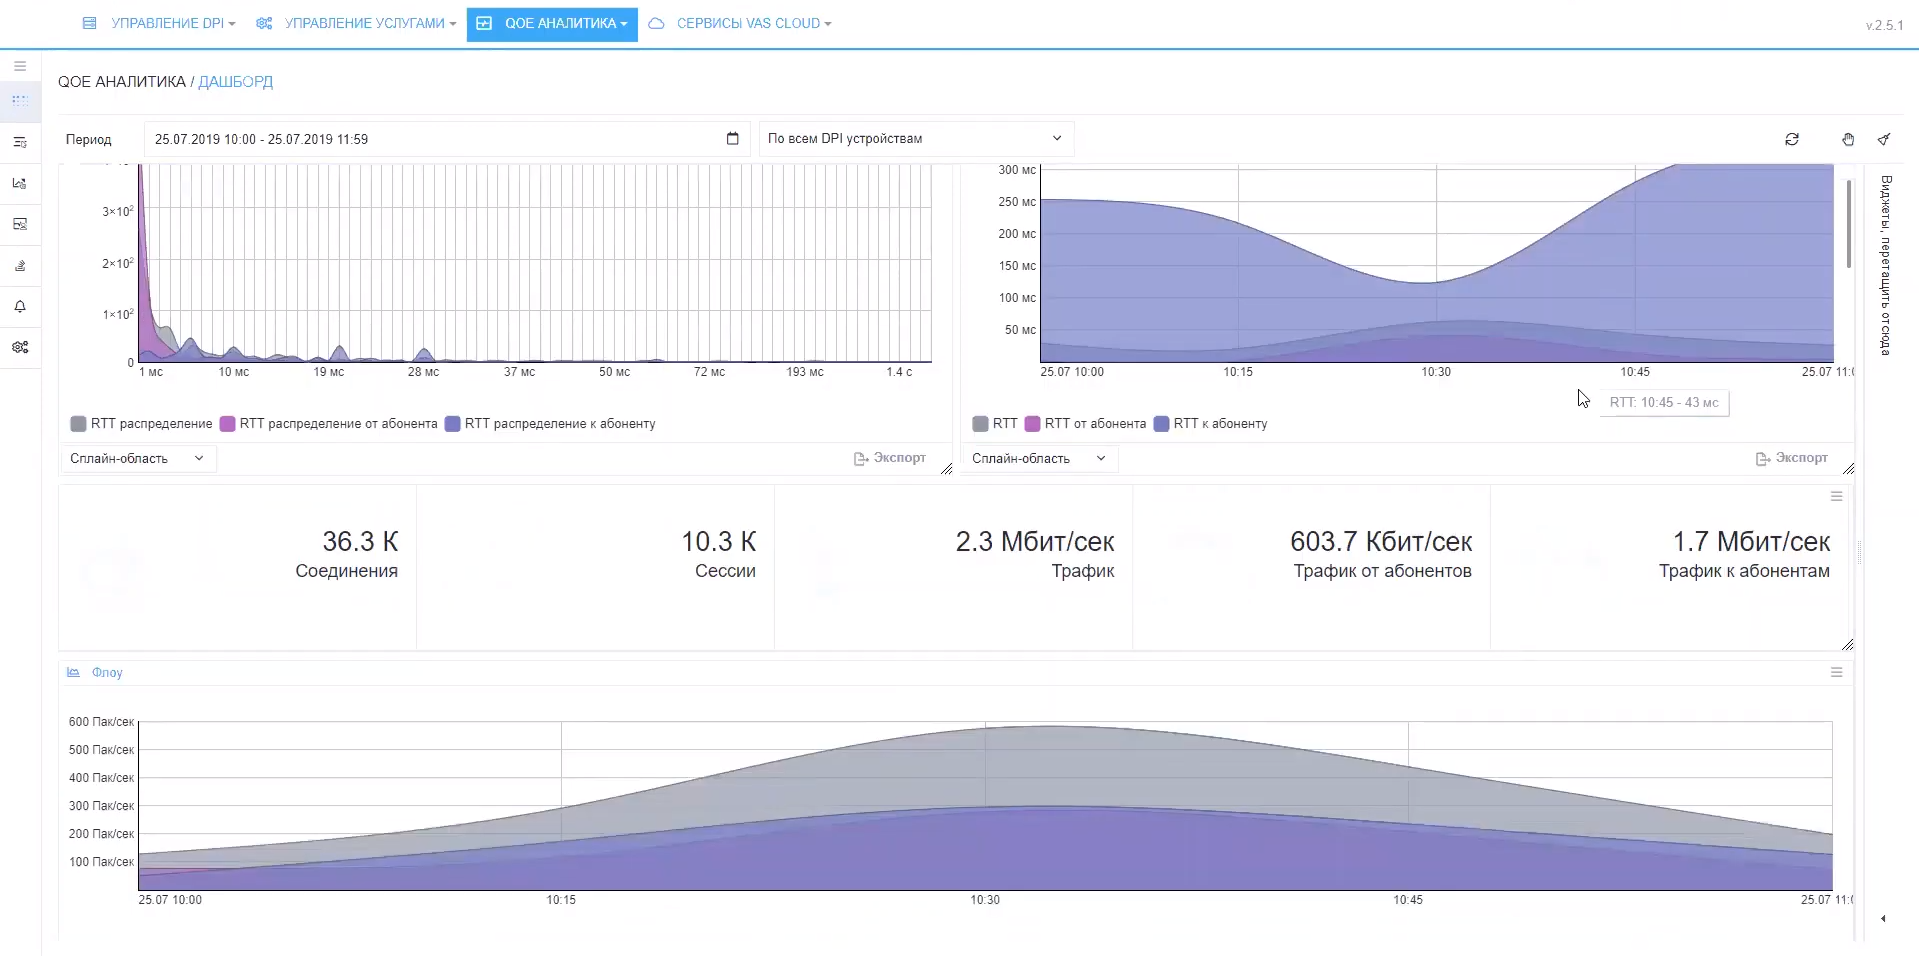Viewport: 1919px width, 956px height.
Task: Click the refresh dashboard icon
Action: point(1792,139)
